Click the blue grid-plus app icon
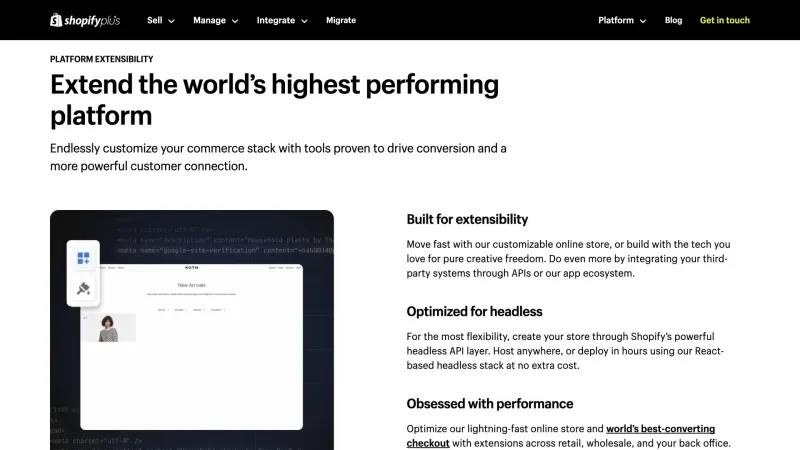The image size is (800, 450). pyautogui.click(x=83, y=258)
